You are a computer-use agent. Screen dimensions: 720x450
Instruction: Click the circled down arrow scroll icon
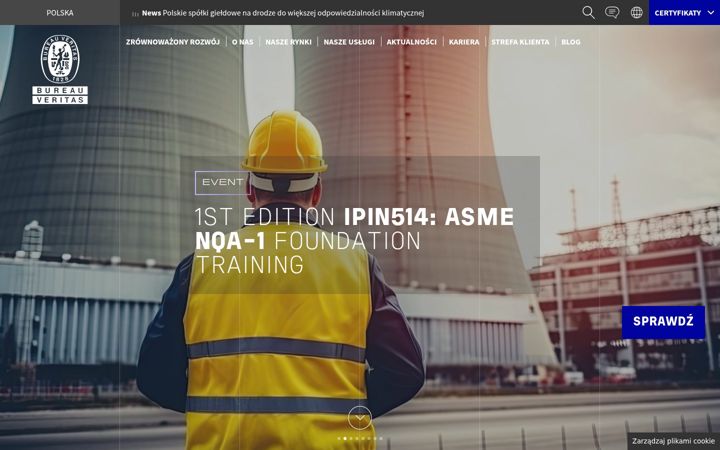coord(360,418)
